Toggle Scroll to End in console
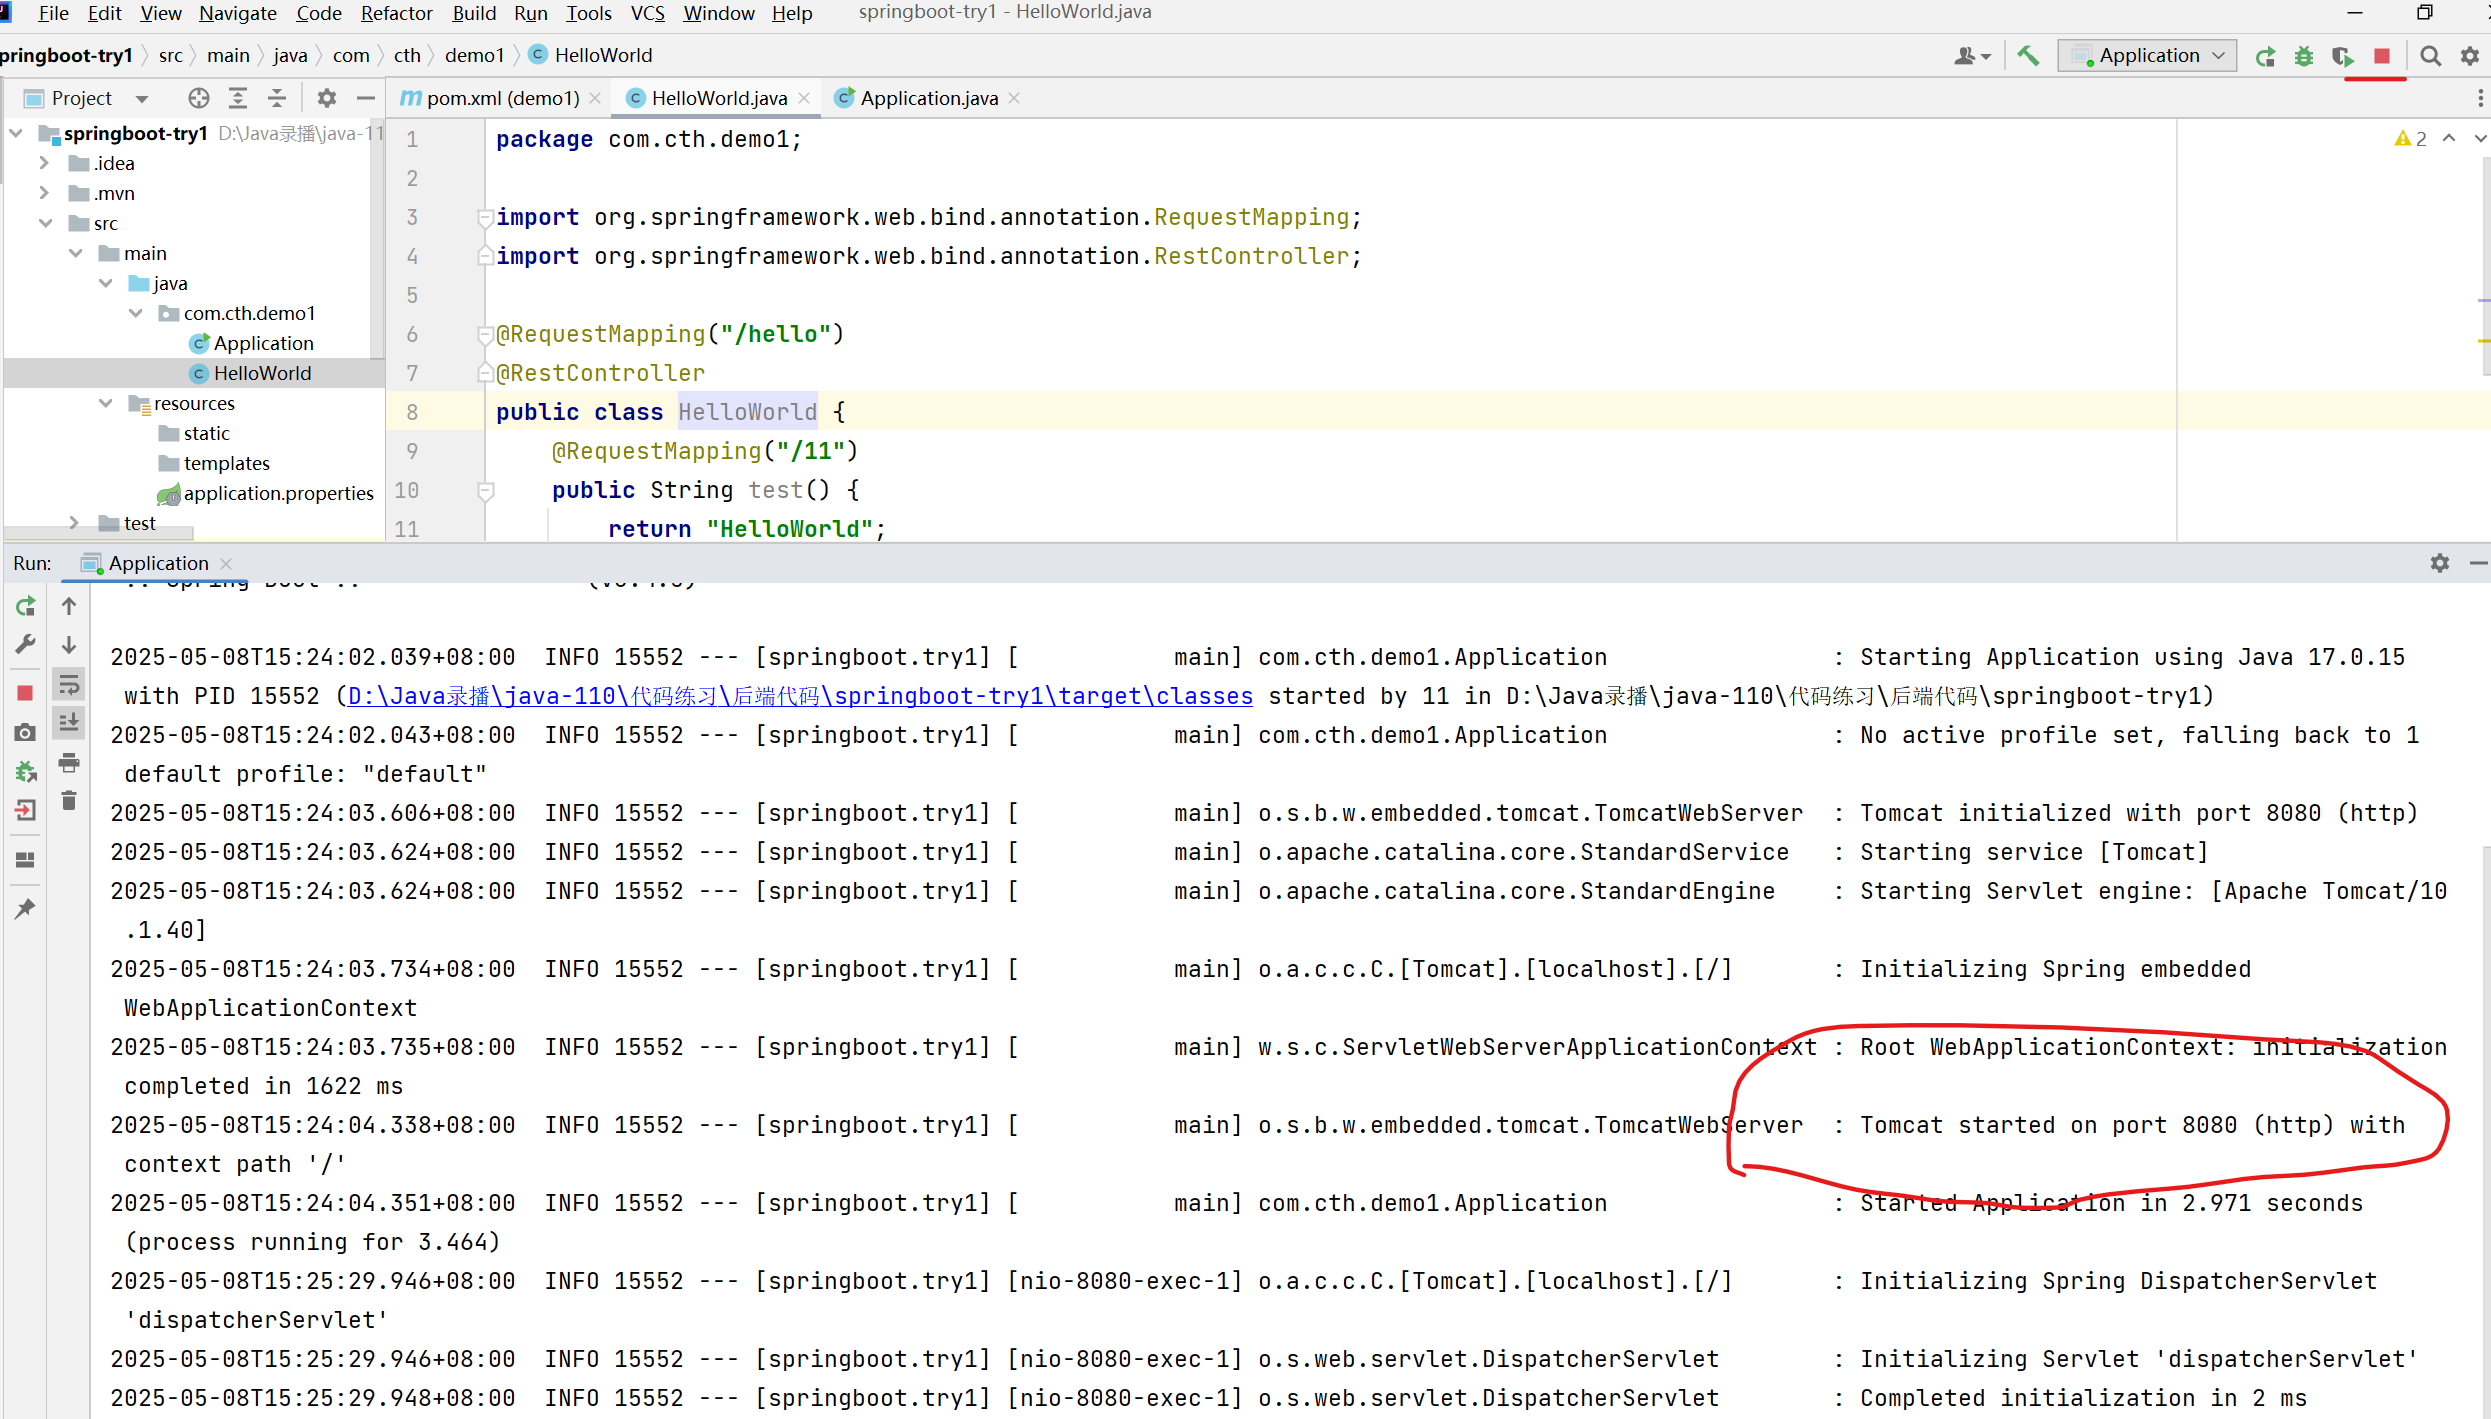The image size is (2491, 1419). point(69,723)
